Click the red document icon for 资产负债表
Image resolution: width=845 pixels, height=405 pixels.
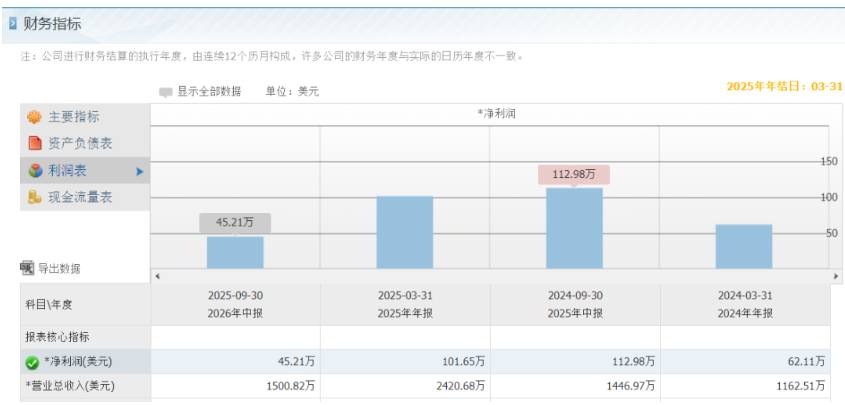[x=34, y=143]
